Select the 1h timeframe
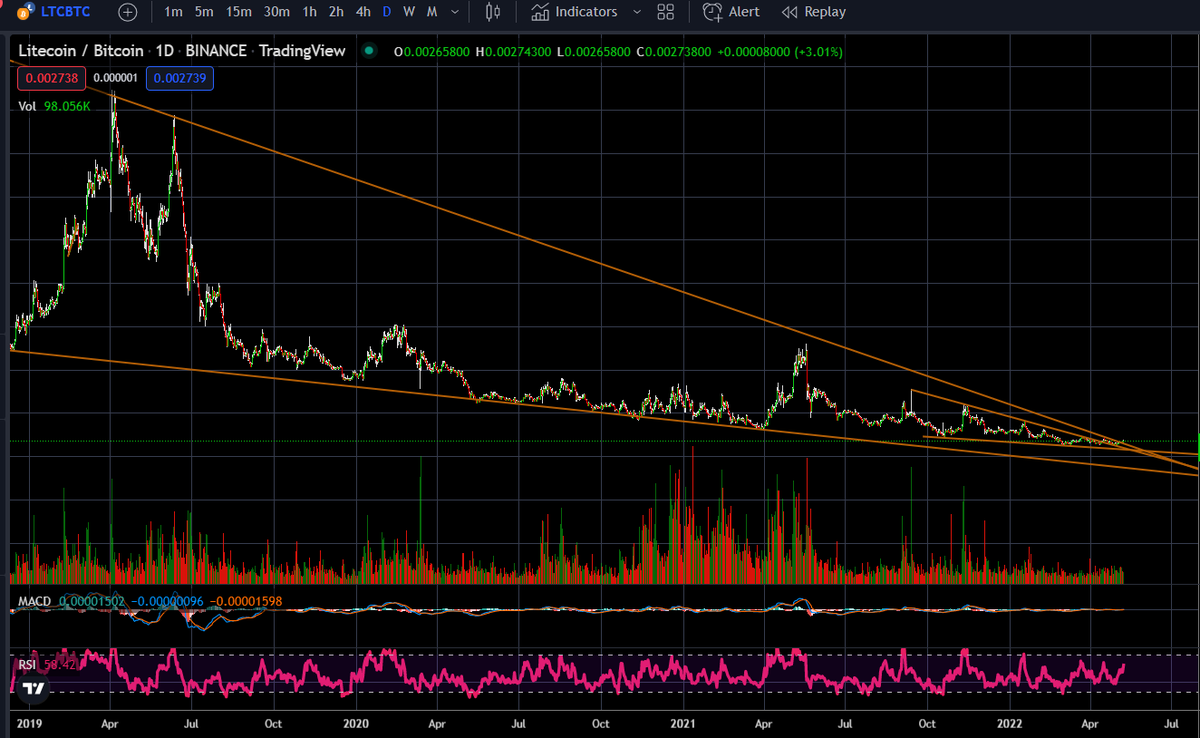Screen dimensions: 1200x738 (310, 12)
